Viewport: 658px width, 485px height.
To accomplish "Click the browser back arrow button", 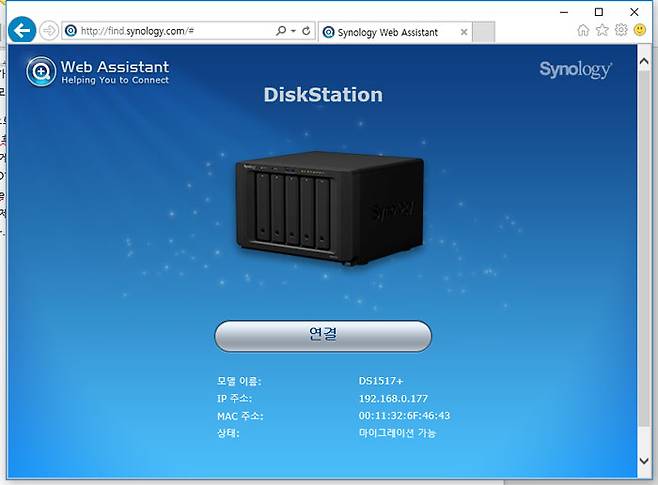I will (x=22, y=30).
